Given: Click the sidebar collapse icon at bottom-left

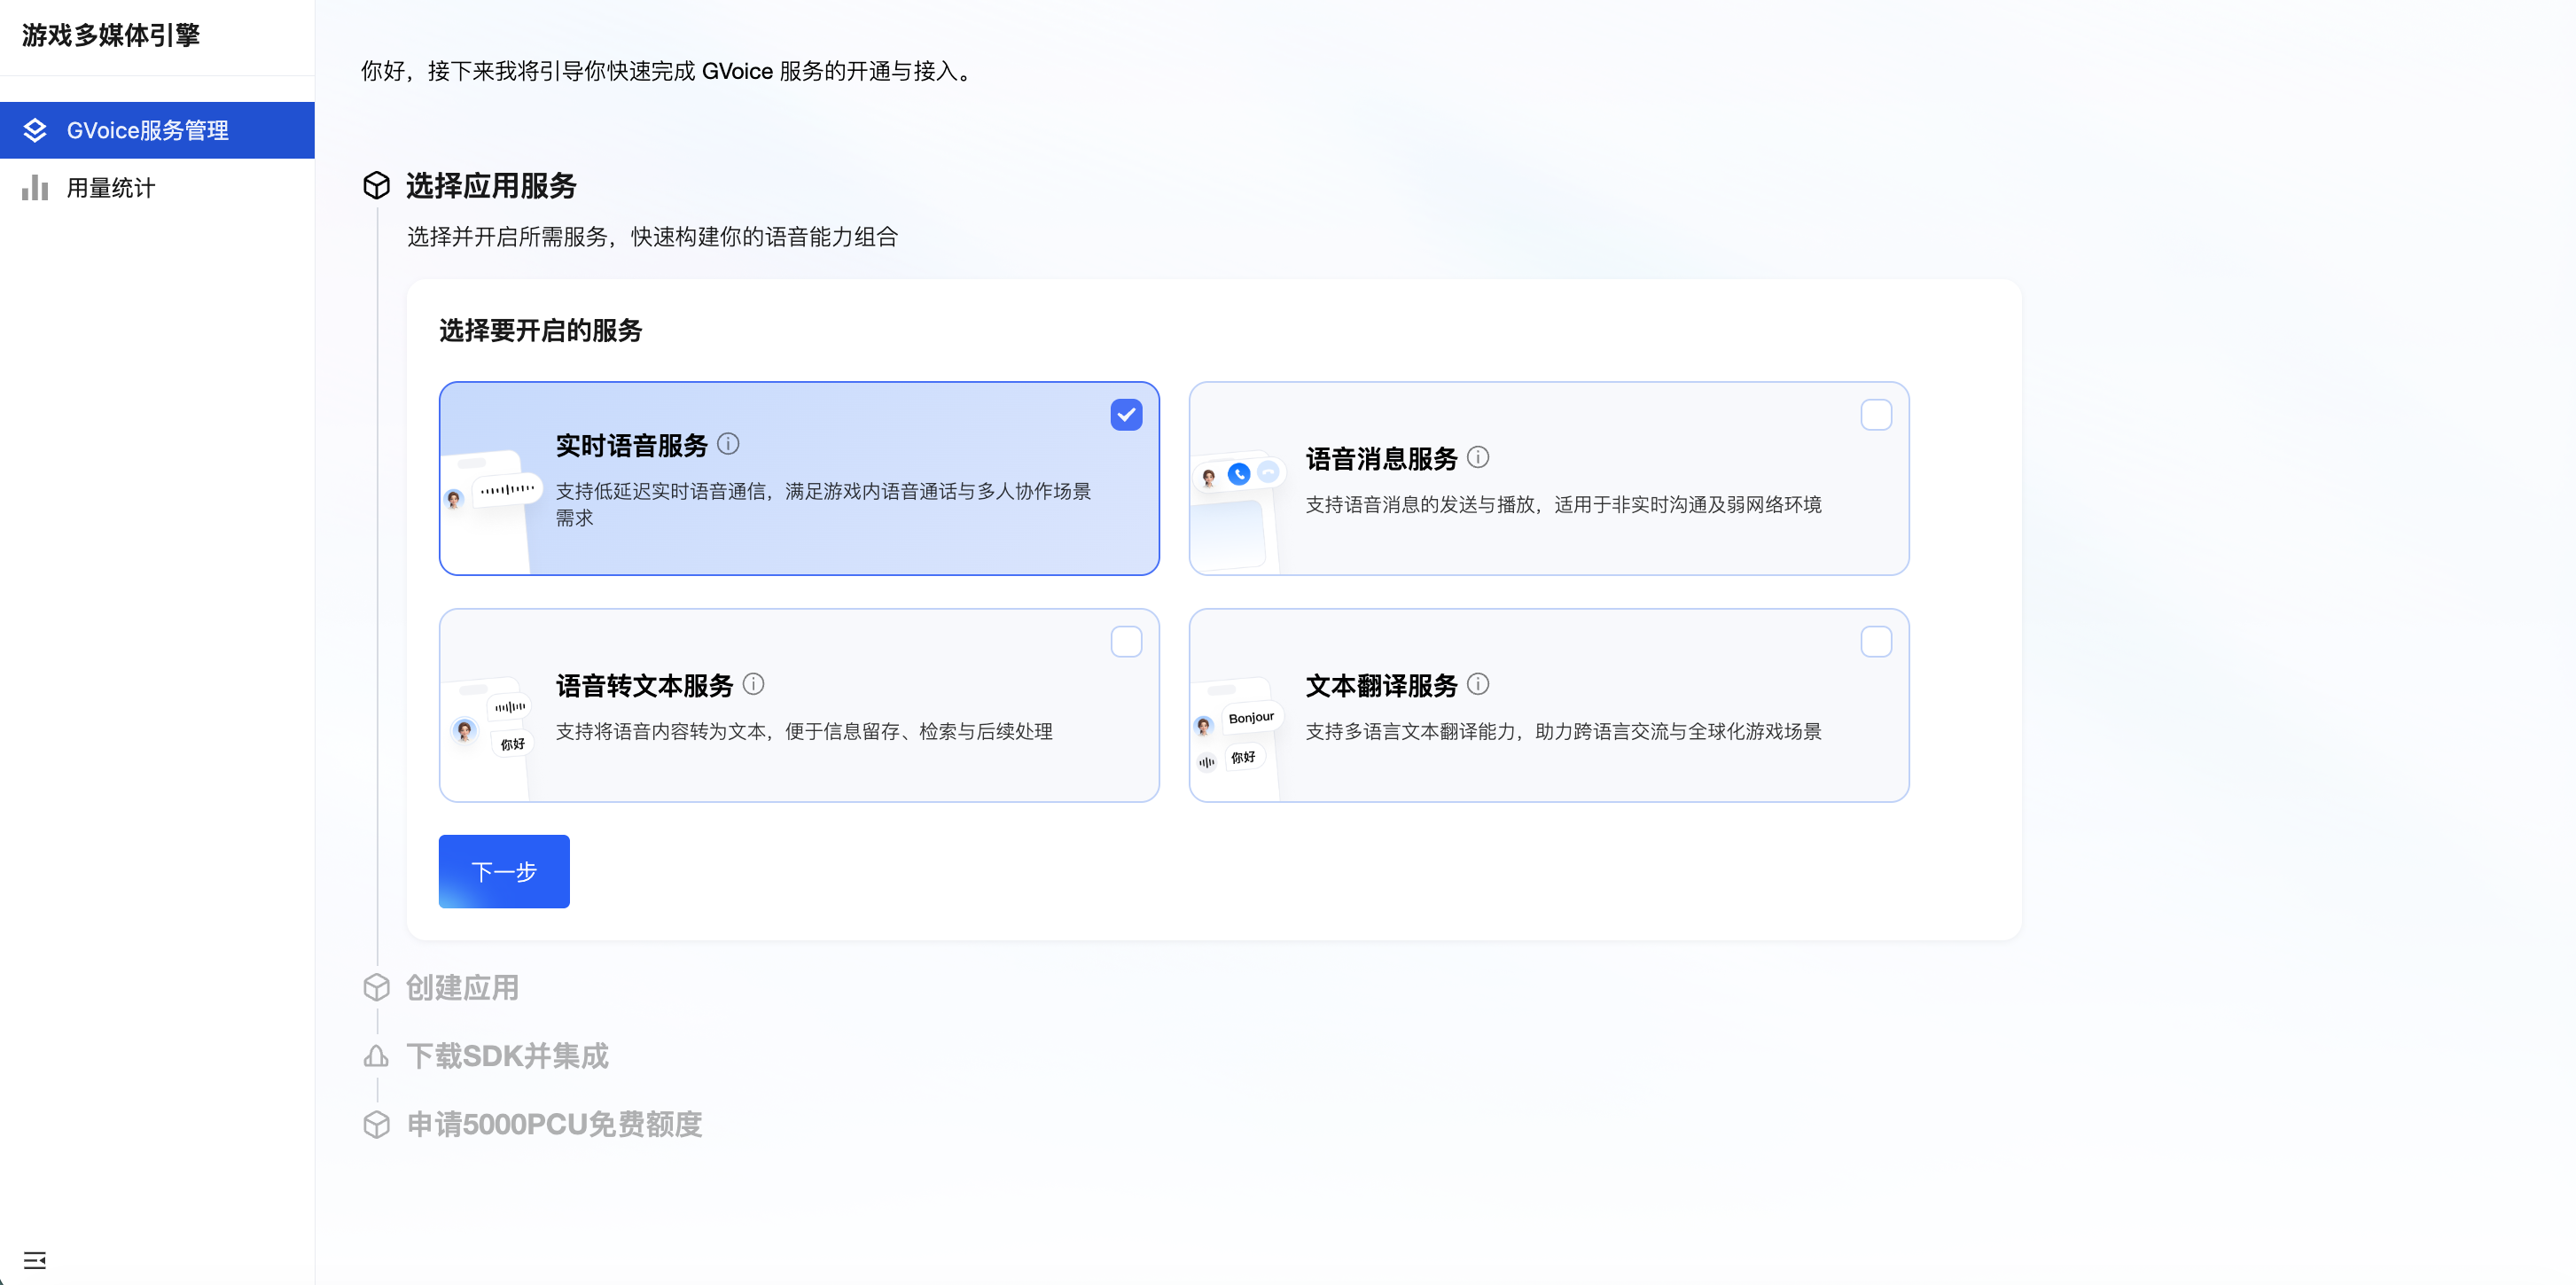Looking at the screenshot, I should [35, 1259].
